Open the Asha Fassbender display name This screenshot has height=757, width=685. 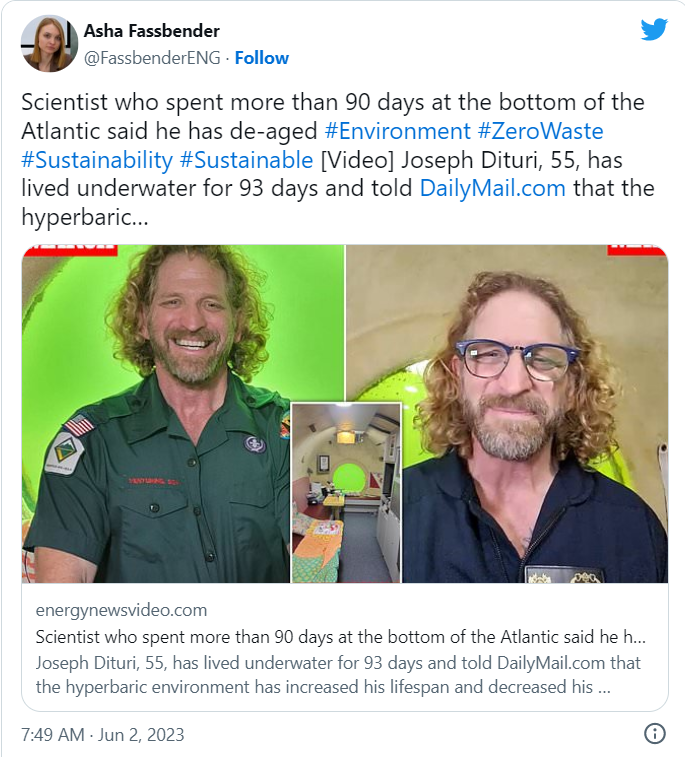(152, 31)
